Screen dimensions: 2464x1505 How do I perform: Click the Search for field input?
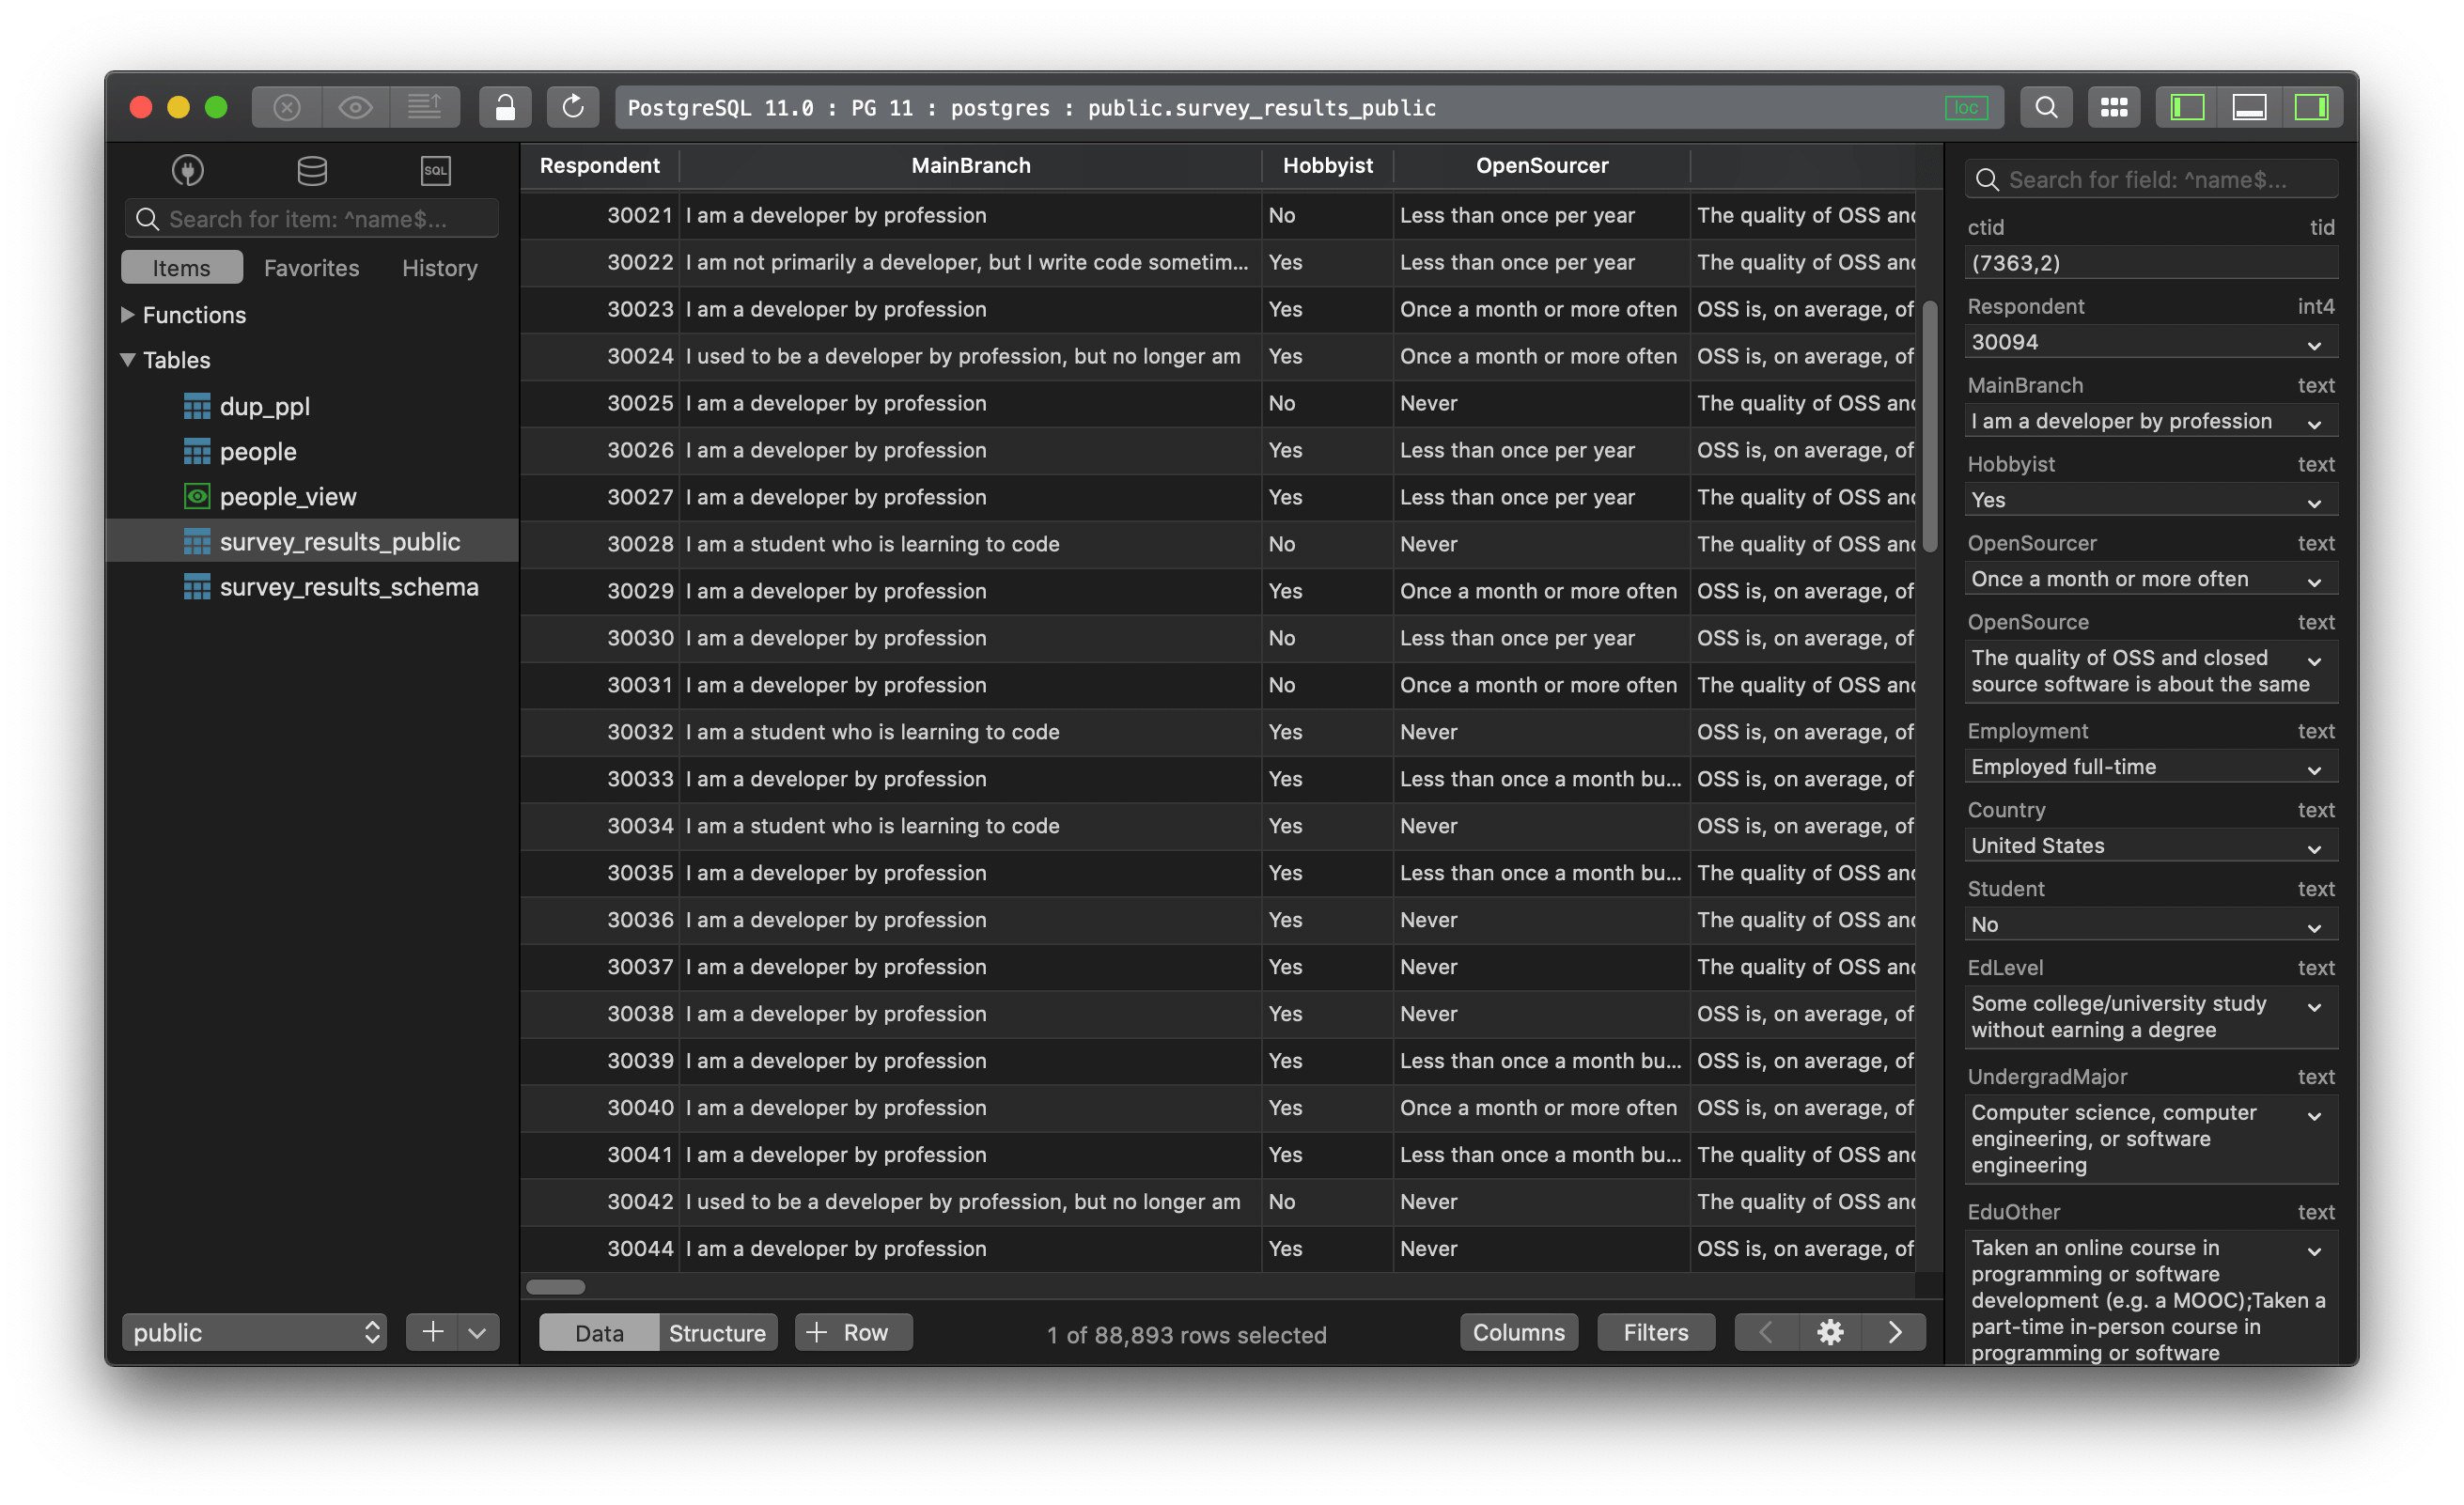click(x=2160, y=180)
